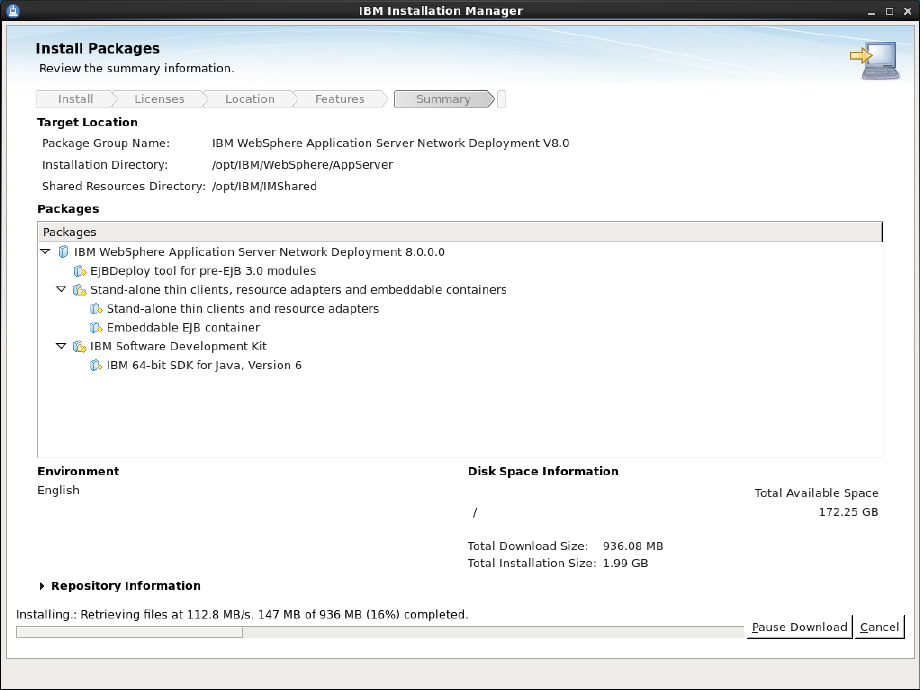This screenshot has width=920, height=690.
Task: Click the EJBDeploy tool feature icon
Action: (x=80, y=271)
